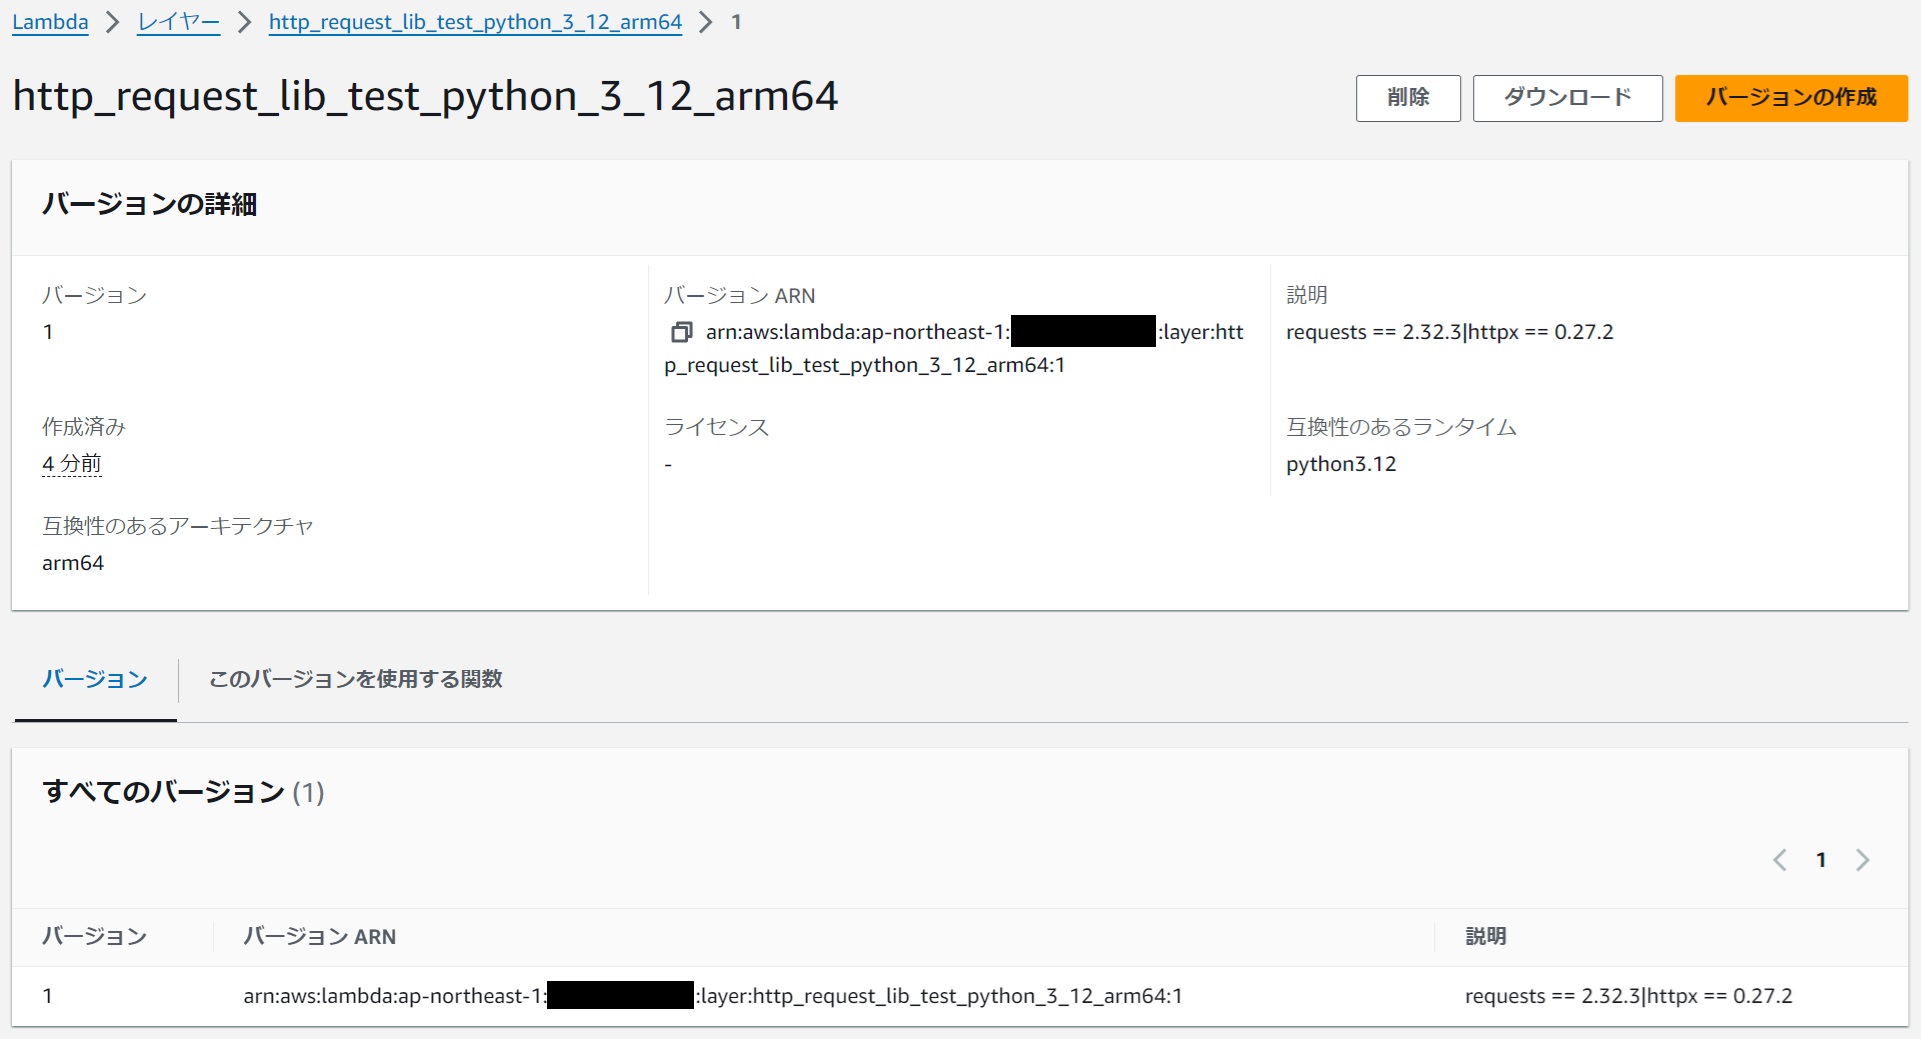
Task: Open the バージョンの作成 button
Action: 1790,98
